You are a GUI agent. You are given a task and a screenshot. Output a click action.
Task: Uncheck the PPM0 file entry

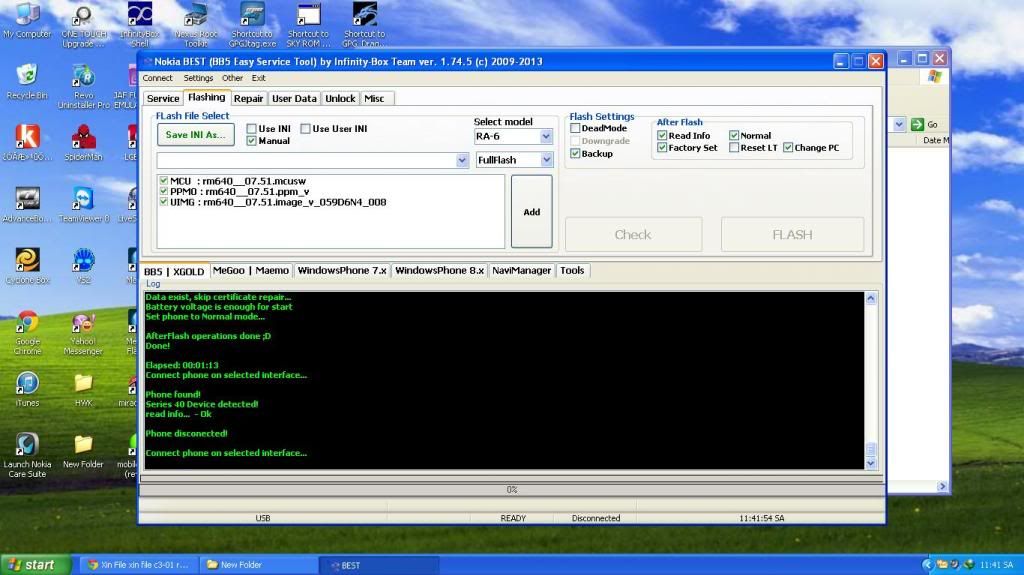pos(163,191)
